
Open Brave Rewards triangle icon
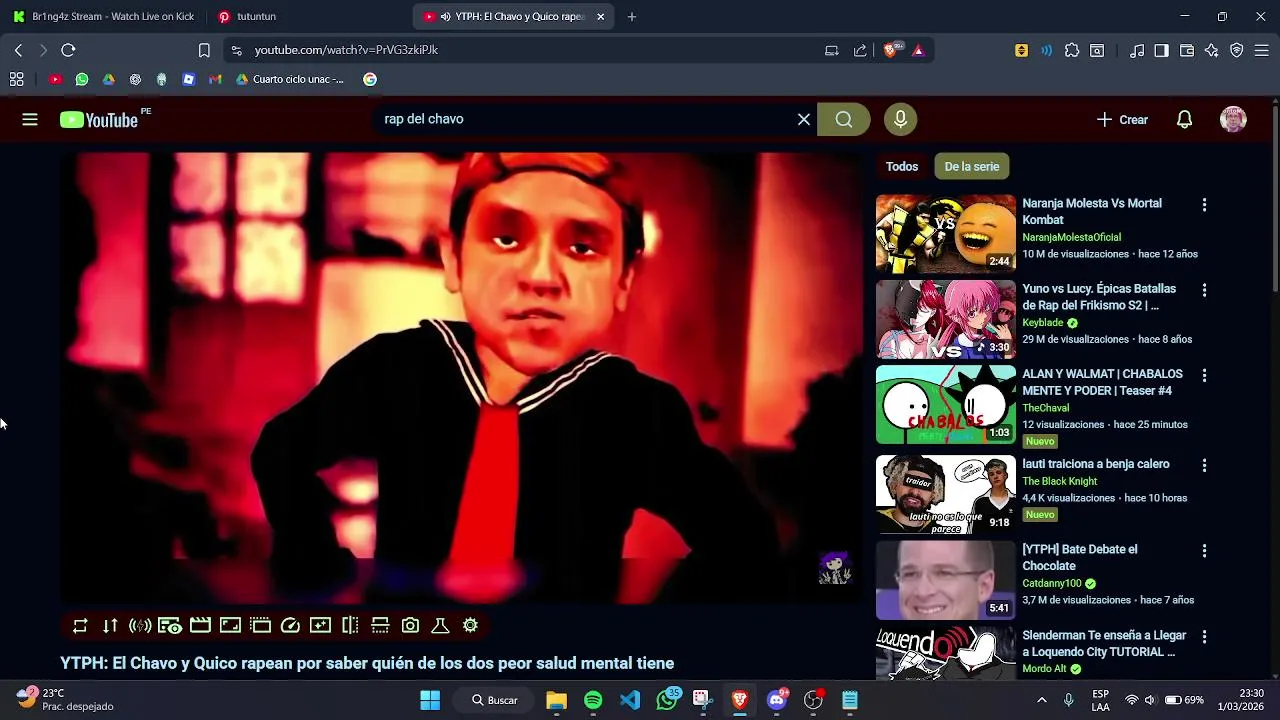[918, 50]
